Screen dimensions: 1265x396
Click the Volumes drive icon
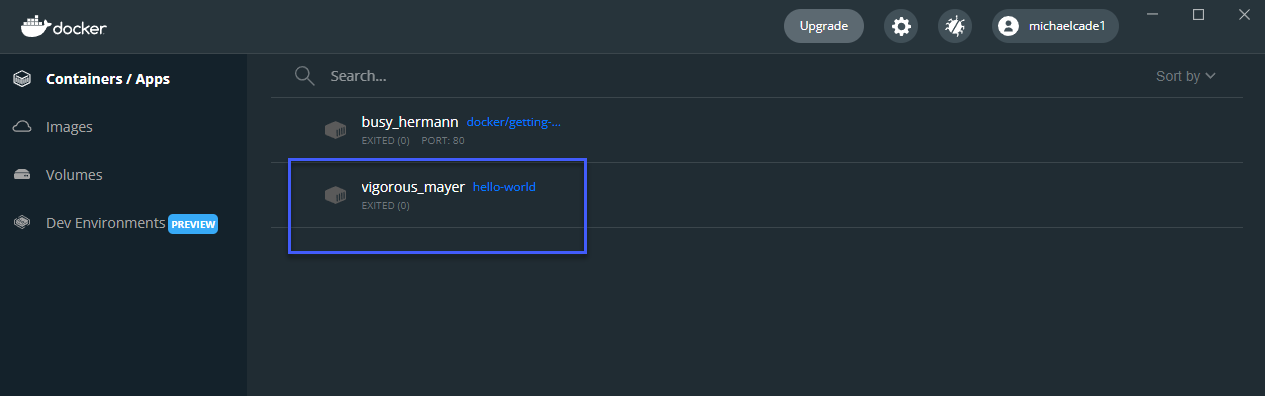pos(22,175)
